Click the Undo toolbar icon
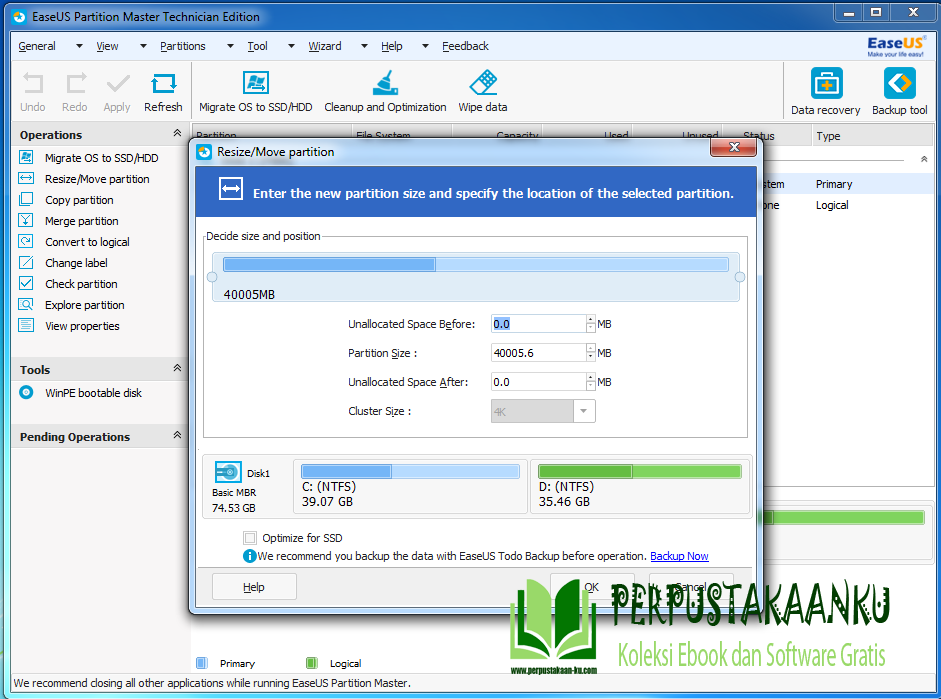941x699 pixels. (x=32, y=84)
